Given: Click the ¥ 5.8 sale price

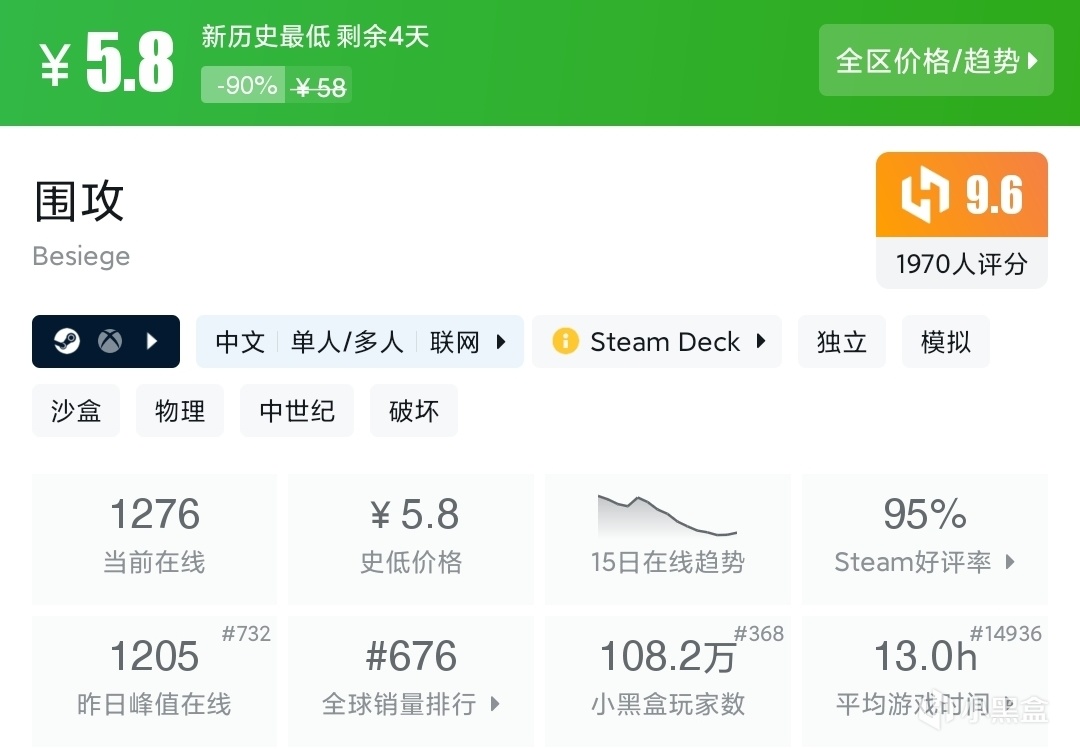Looking at the screenshot, I should coord(108,64).
